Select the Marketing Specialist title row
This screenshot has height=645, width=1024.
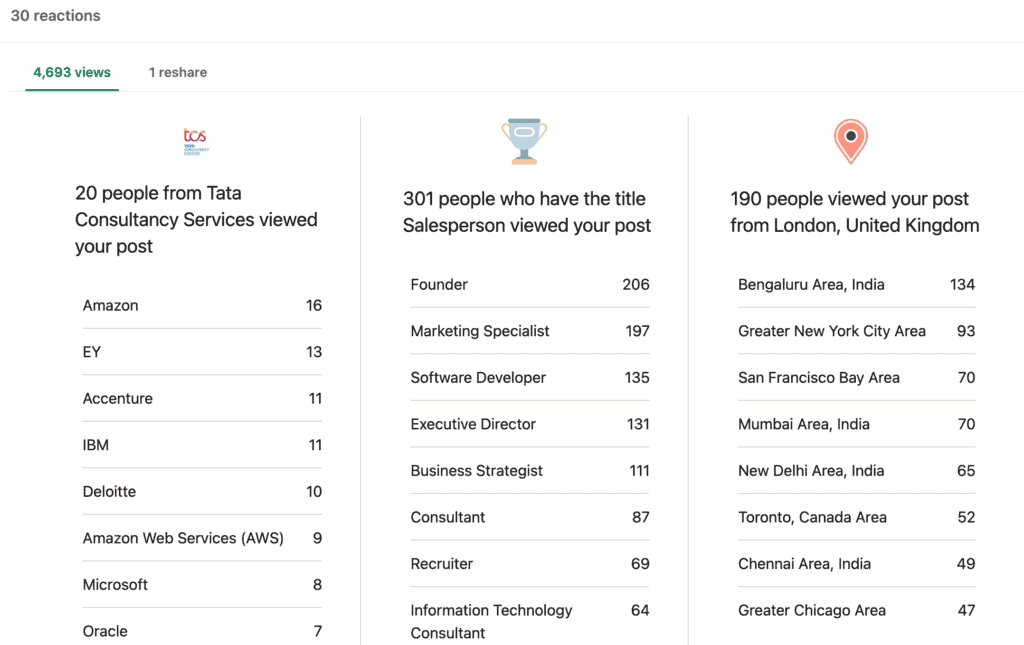(529, 331)
